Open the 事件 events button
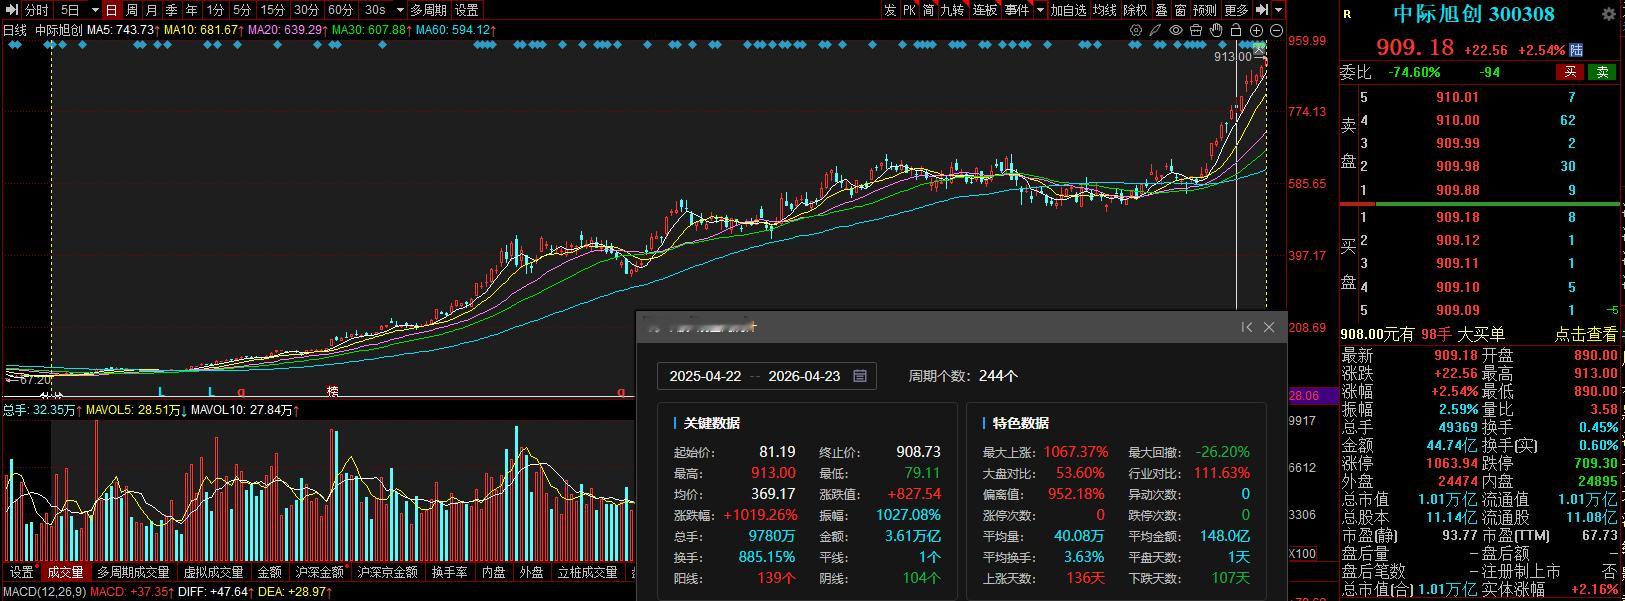1625x601 pixels. pos(1017,10)
